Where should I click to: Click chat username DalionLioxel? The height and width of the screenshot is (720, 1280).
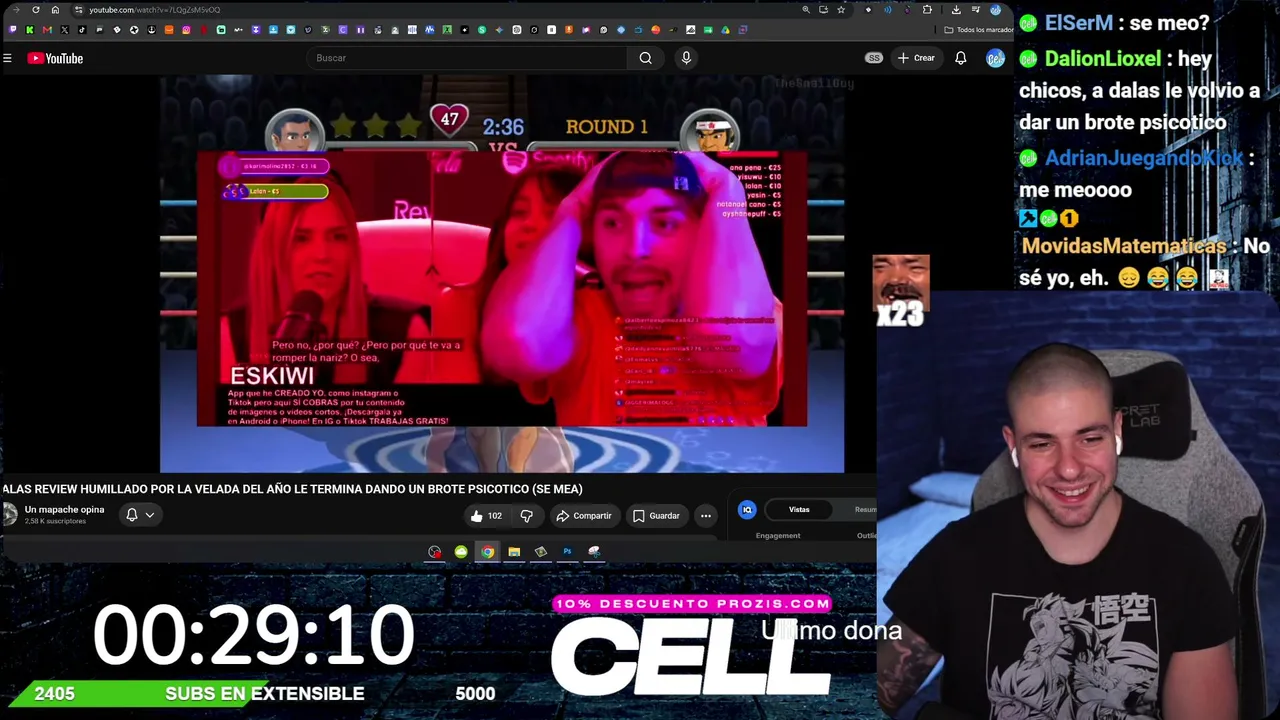pos(1103,59)
